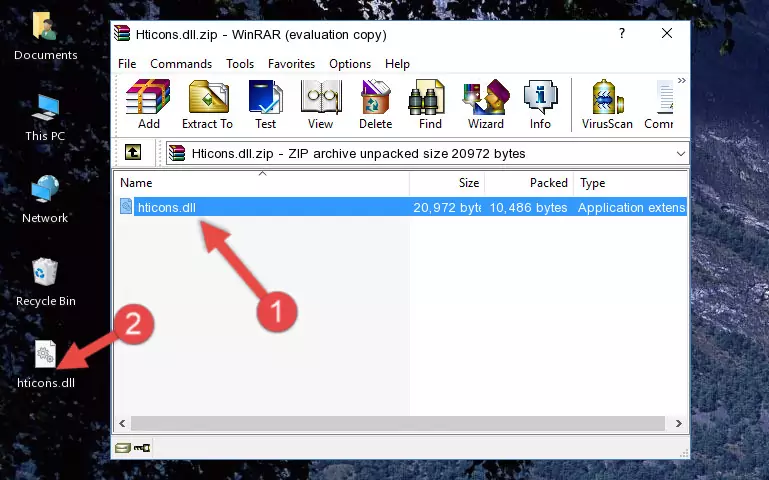
Task: Open the Help menu
Action: 397,64
